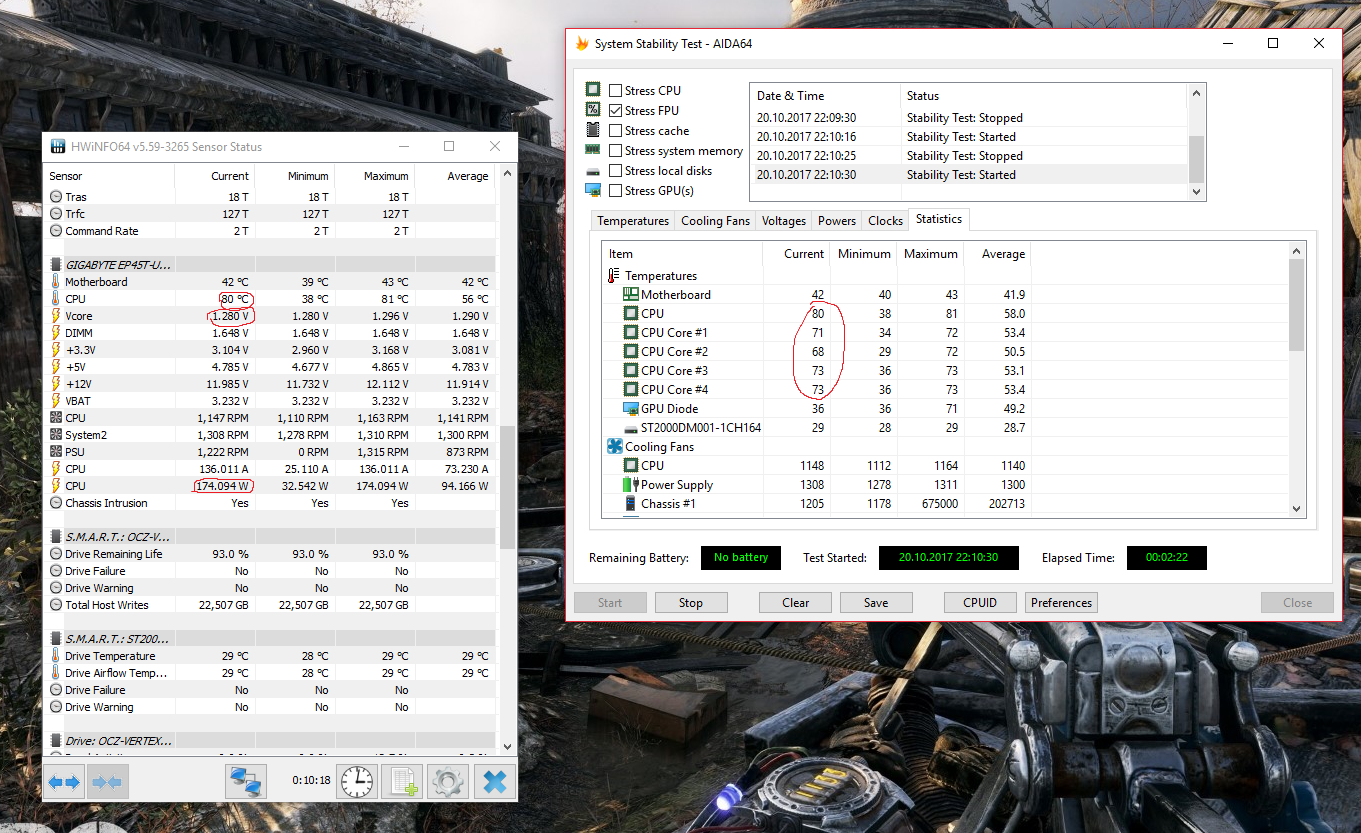This screenshot has width=1361, height=833.
Task: Uncheck the Stress FPU checkbox
Action: pos(616,111)
